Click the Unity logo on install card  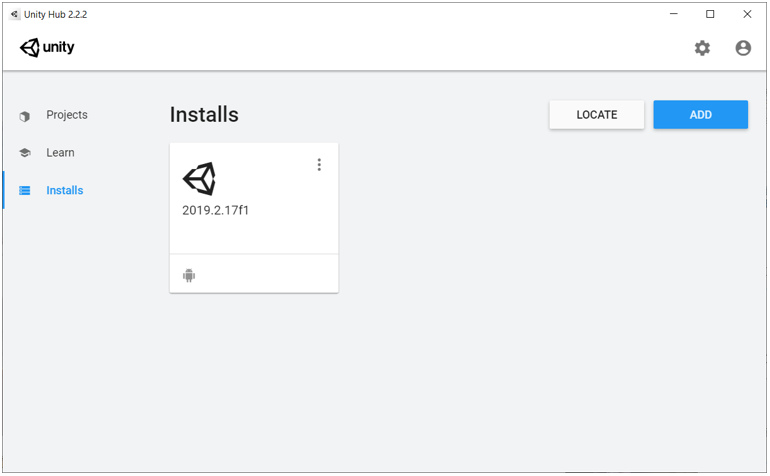[x=199, y=179]
